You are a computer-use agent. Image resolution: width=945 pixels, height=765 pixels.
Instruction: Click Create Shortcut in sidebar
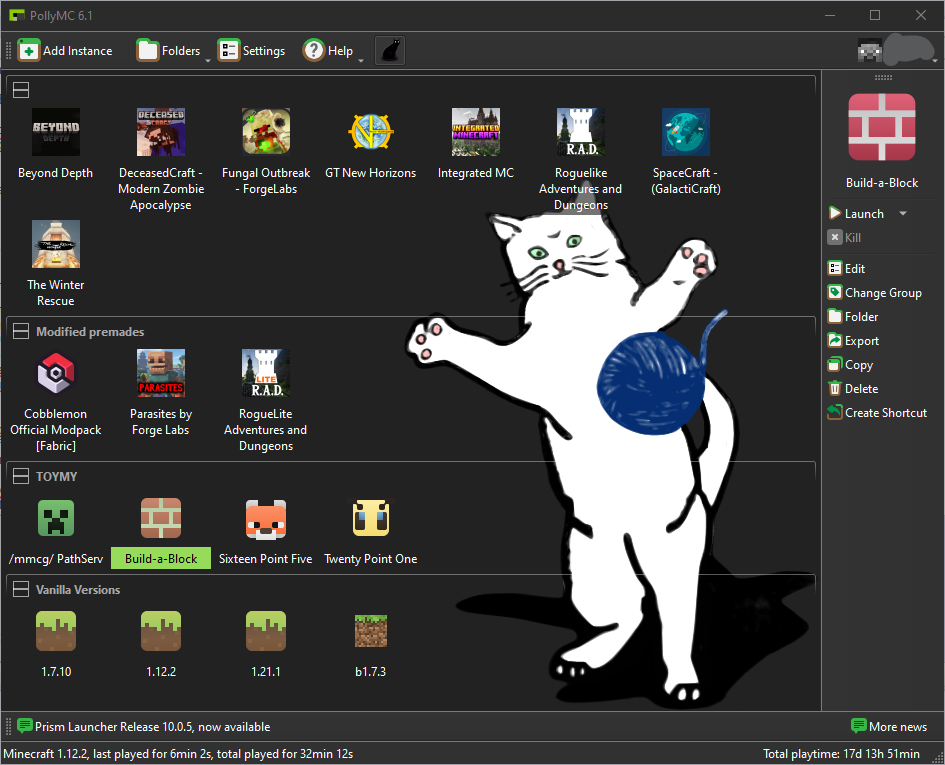[x=877, y=413]
